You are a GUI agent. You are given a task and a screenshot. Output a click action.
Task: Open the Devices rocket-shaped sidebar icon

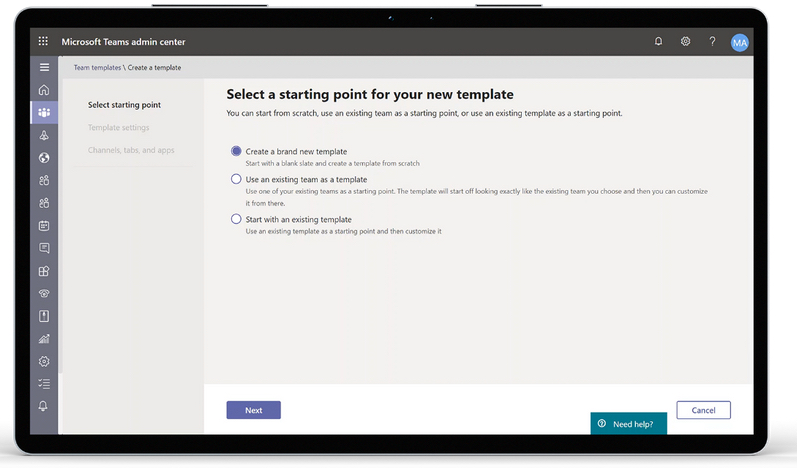click(x=44, y=135)
